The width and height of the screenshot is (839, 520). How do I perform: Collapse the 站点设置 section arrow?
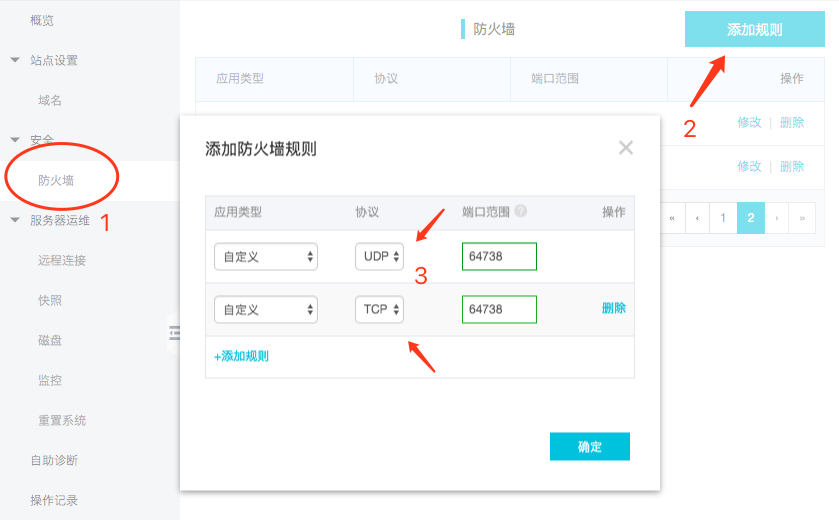point(15,60)
